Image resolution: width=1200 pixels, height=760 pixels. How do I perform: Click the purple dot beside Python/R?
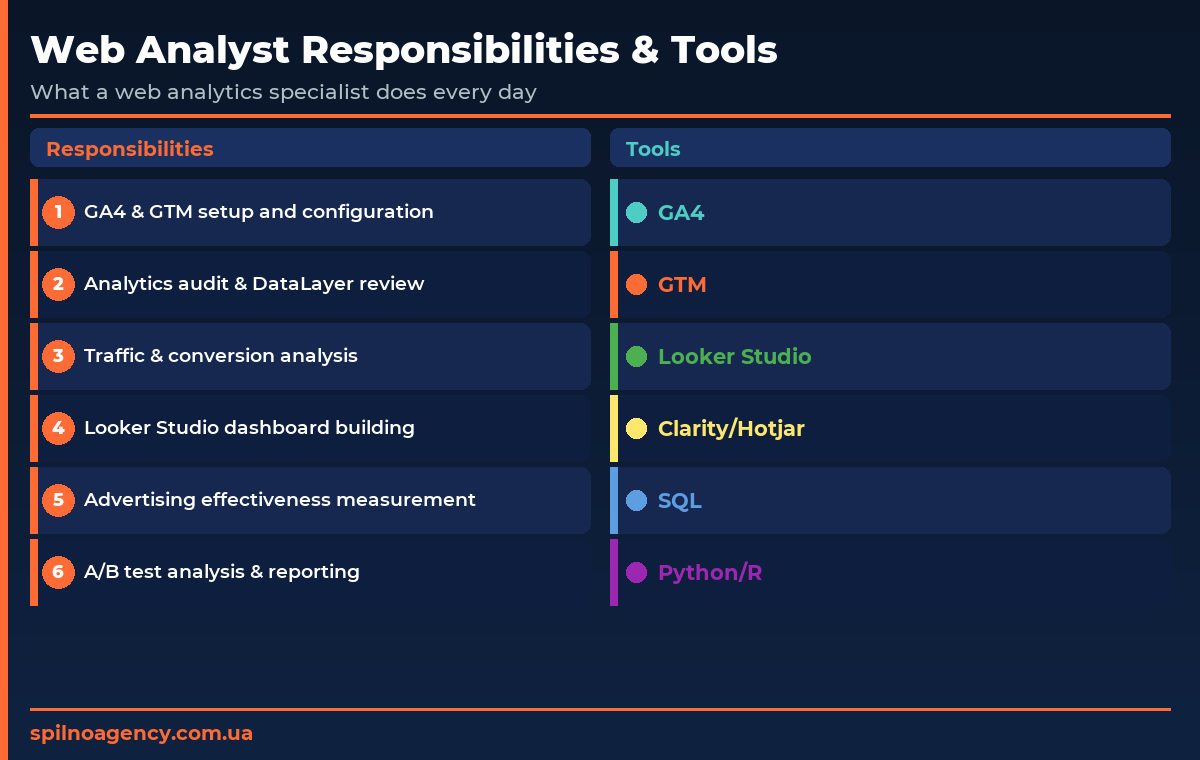[636, 572]
